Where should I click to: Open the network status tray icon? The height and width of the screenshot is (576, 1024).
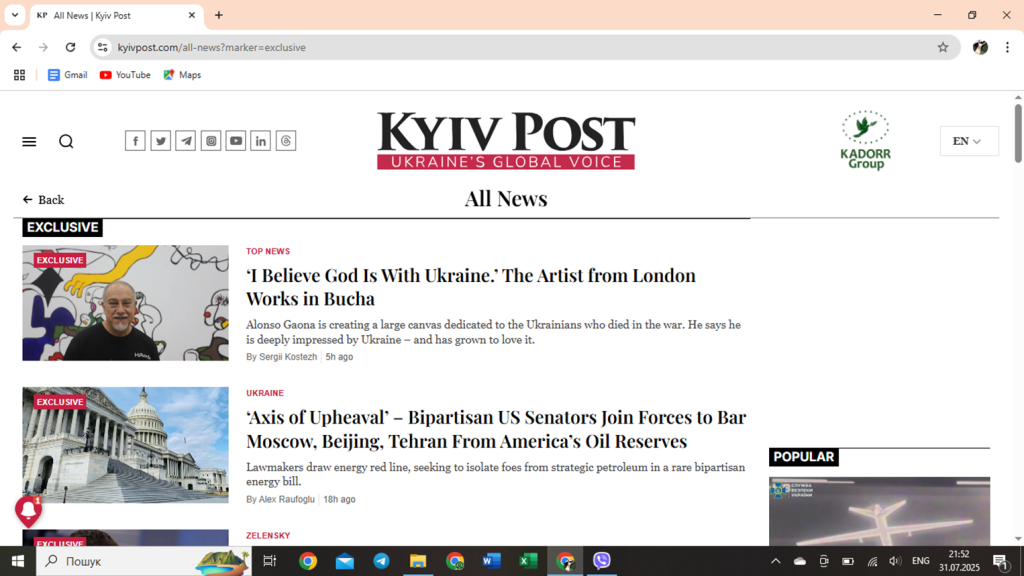[x=872, y=561]
